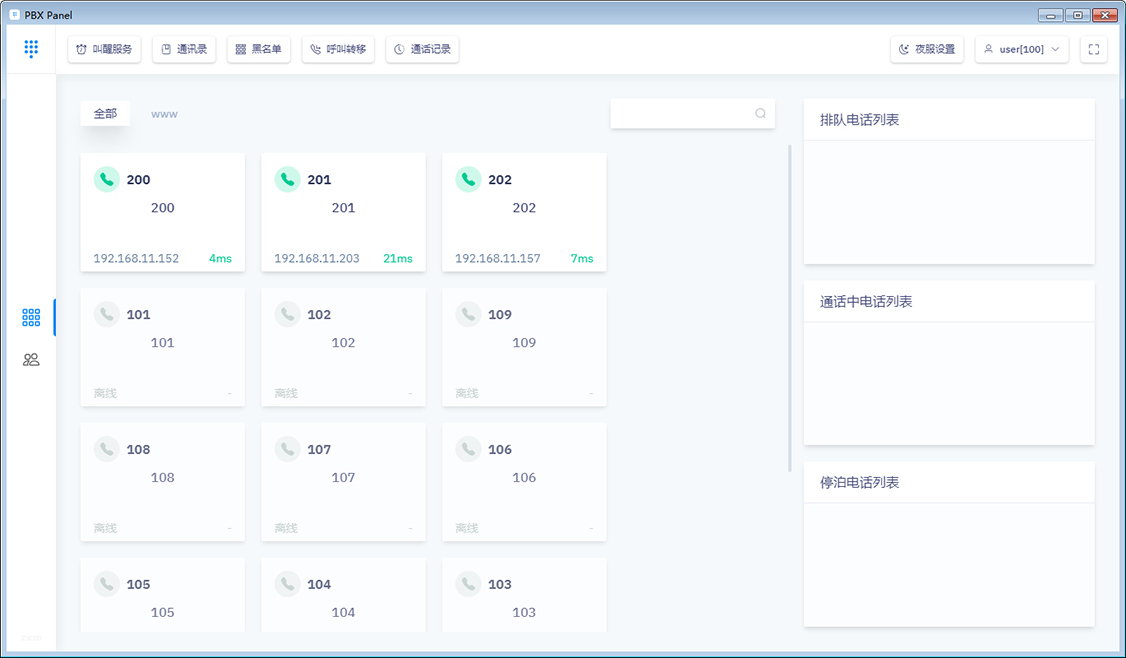Click green phone icon for extension 202
1126x658 pixels.
(x=469, y=180)
